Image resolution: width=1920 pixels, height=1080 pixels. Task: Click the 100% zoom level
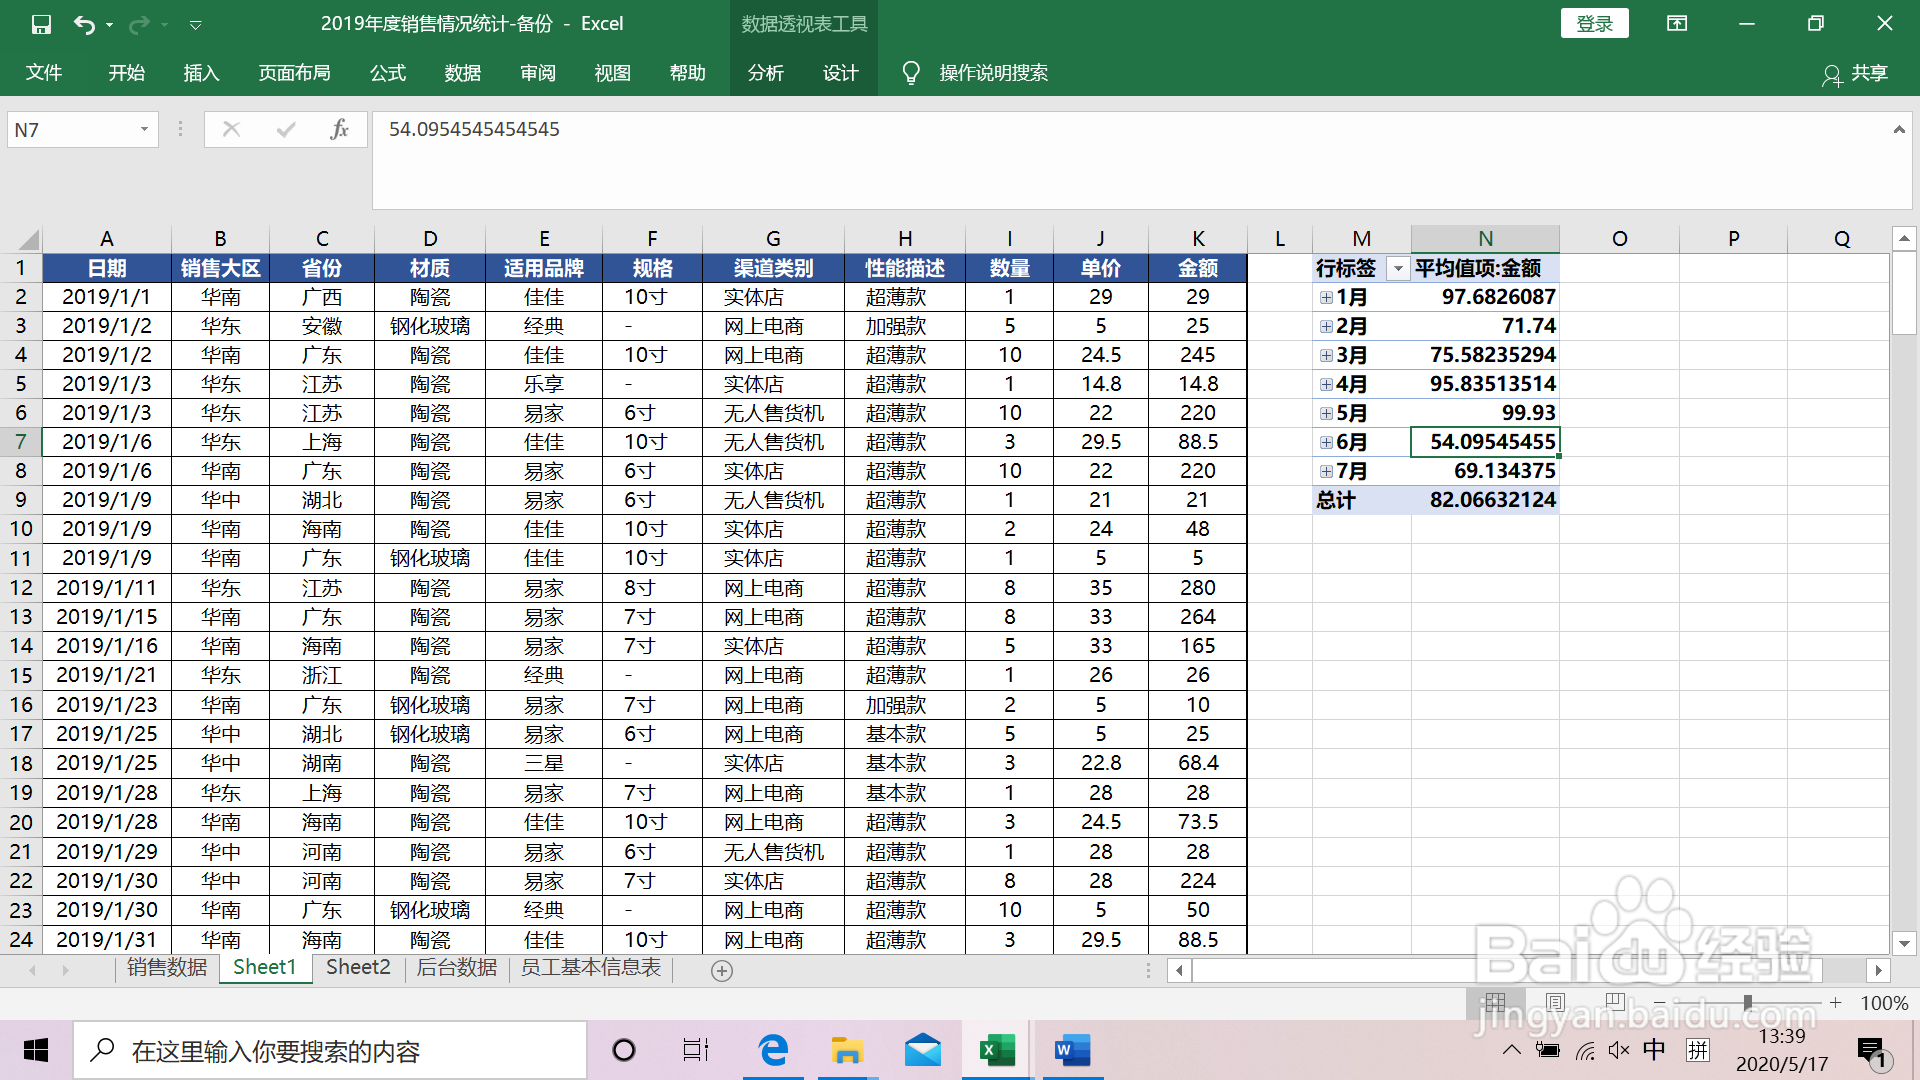click(x=1884, y=1003)
